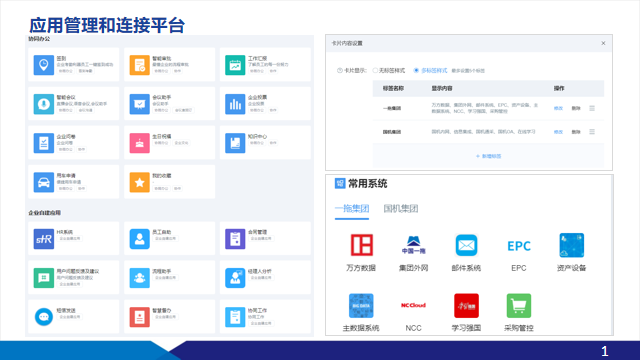The height and width of the screenshot is (360, 640).
Task: Click 修改 for the 一拖集团 row
Action: point(558,108)
